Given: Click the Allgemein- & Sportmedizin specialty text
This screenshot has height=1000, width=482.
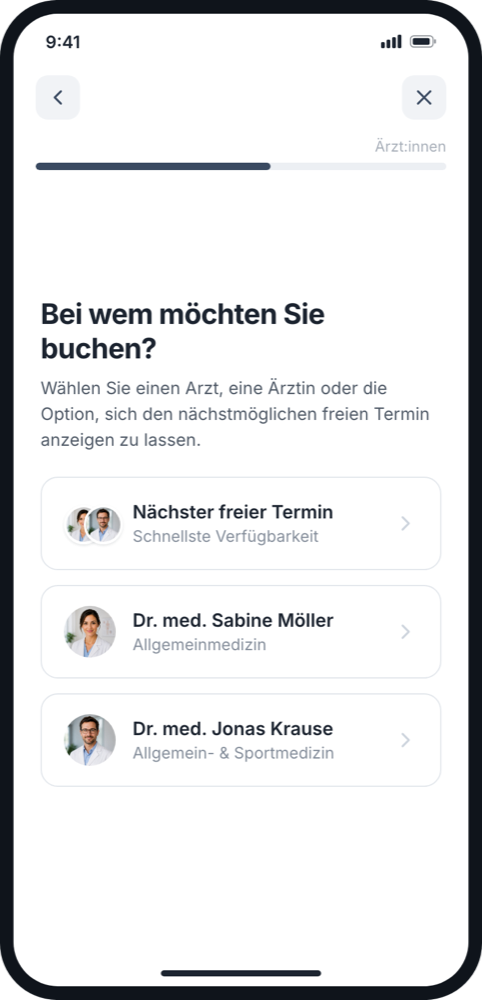Looking at the screenshot, I should 233,753.
